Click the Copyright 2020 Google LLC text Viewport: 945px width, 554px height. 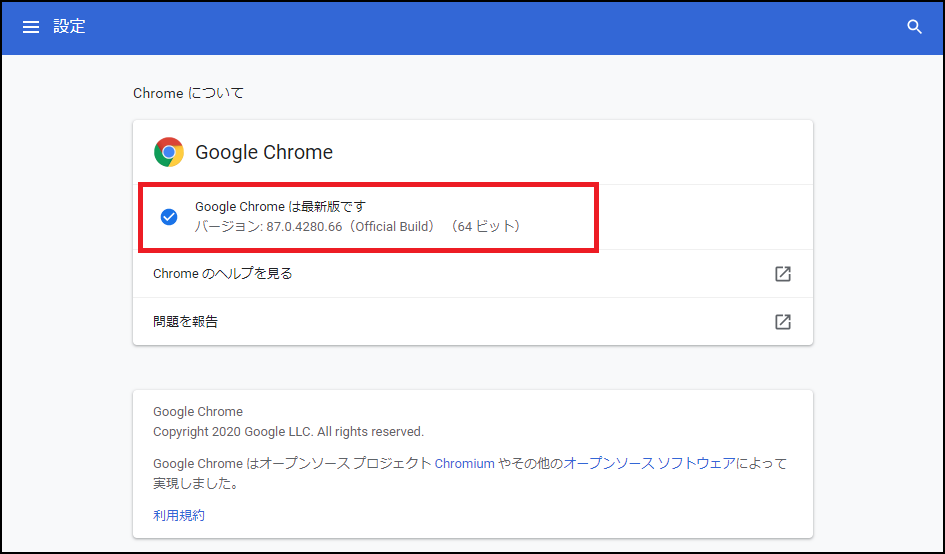pos(288,432)
